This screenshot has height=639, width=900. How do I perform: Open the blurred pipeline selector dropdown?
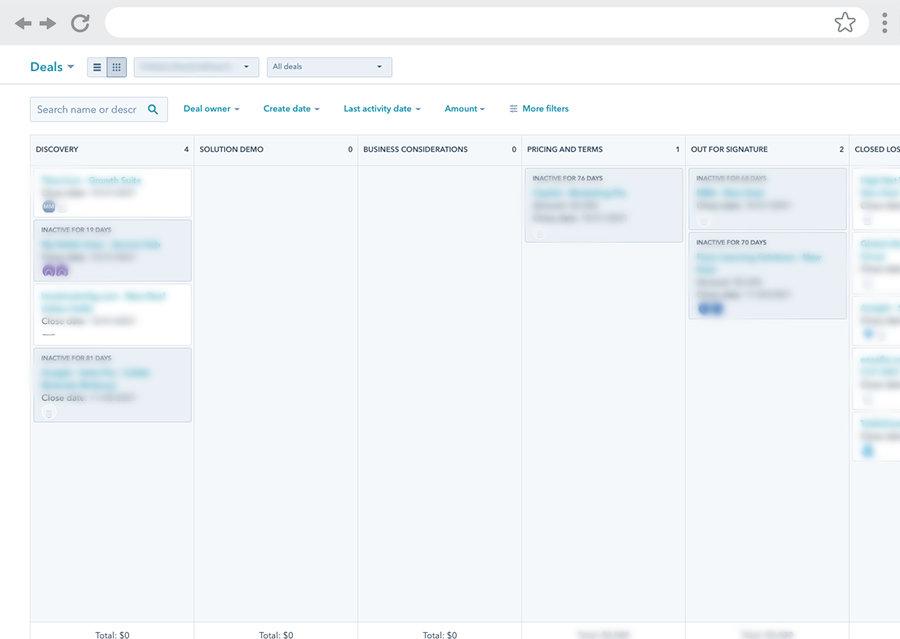pyautogui.click(x=196, y=67)
